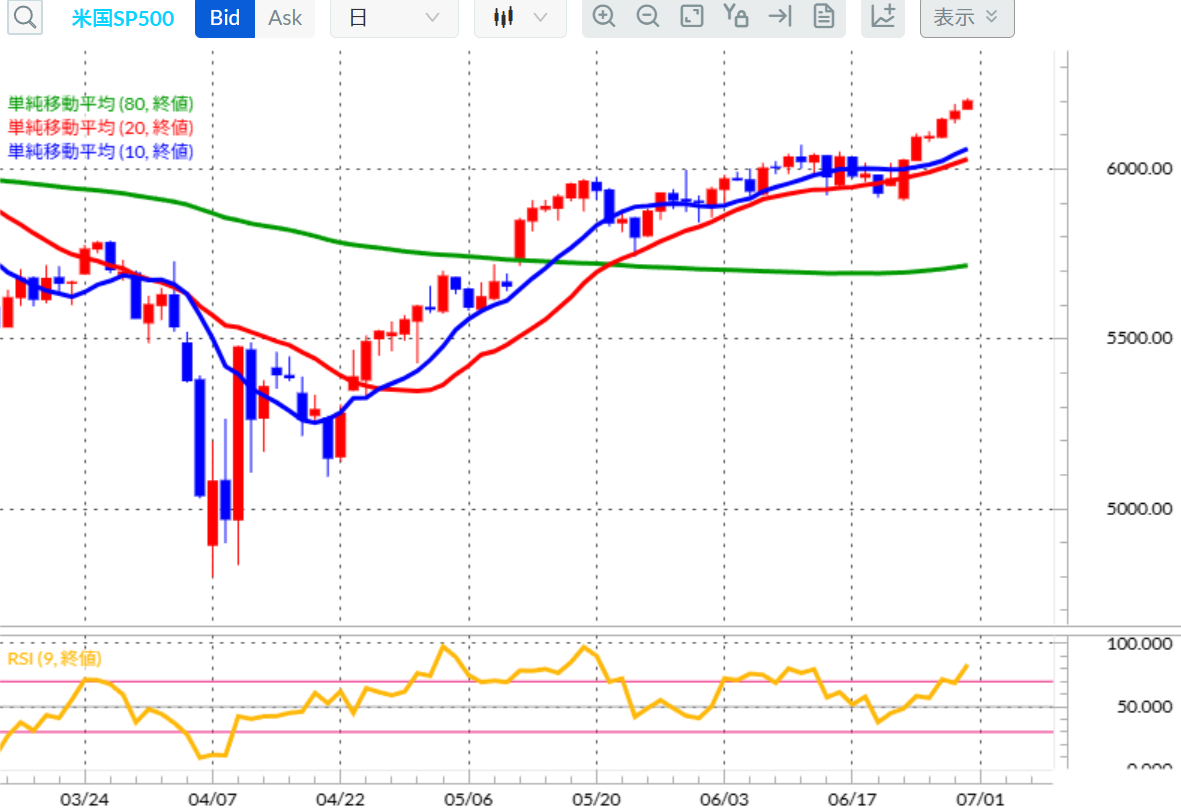The image size is (1181, 810).
Task: Click the 5000.00 price axis label
Action: 1139,509
